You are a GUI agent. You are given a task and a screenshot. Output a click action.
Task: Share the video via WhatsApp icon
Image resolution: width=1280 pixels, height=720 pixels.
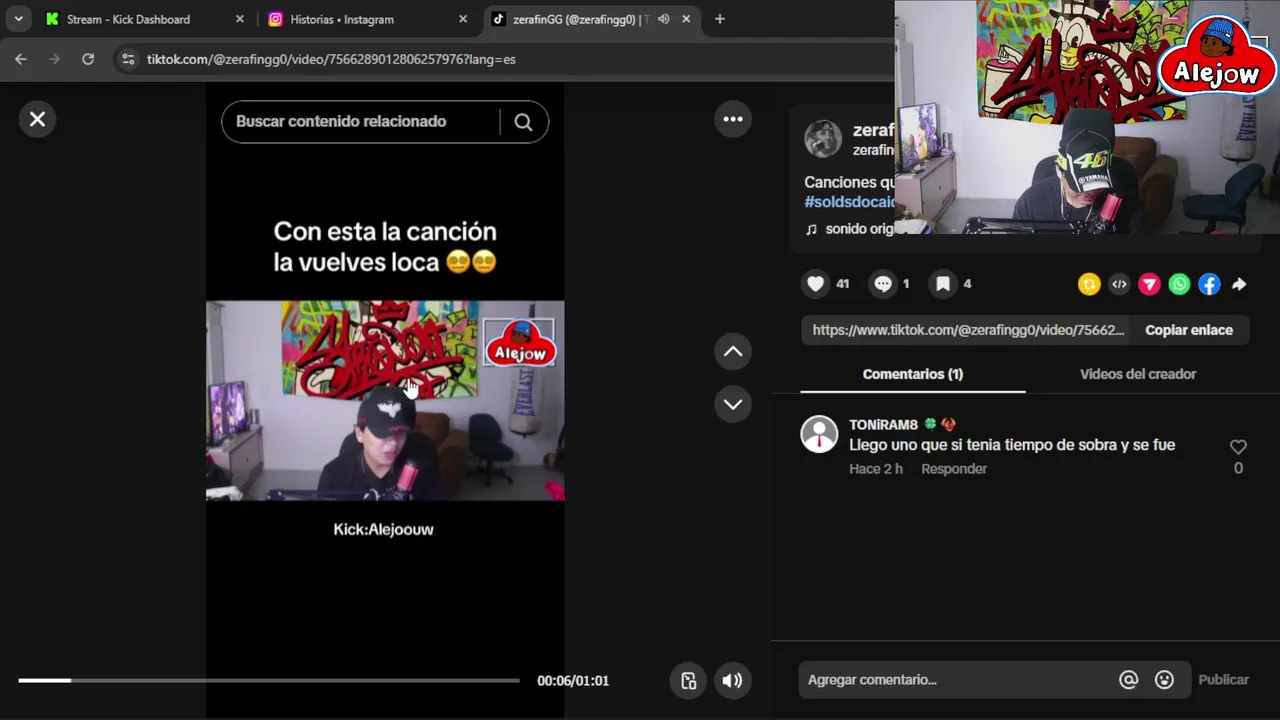click(x=1179, y=284)
